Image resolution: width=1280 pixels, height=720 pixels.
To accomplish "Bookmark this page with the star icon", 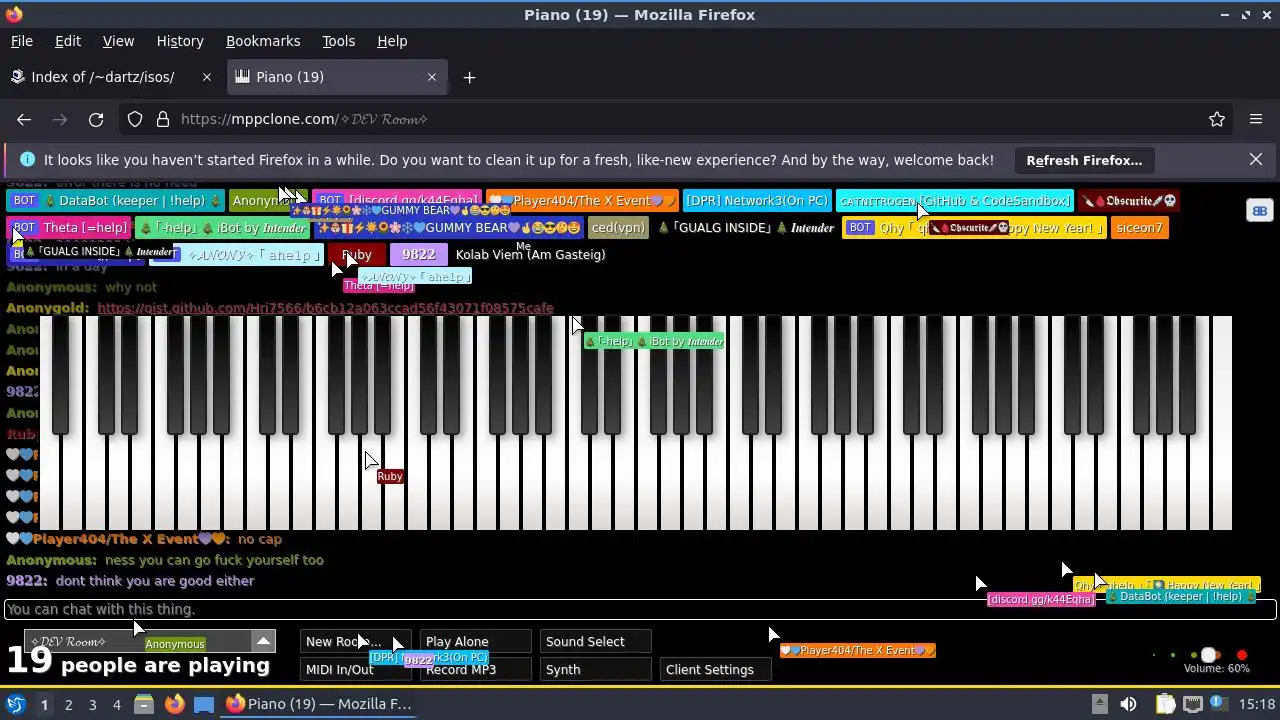I will [x=1217, y=119].
